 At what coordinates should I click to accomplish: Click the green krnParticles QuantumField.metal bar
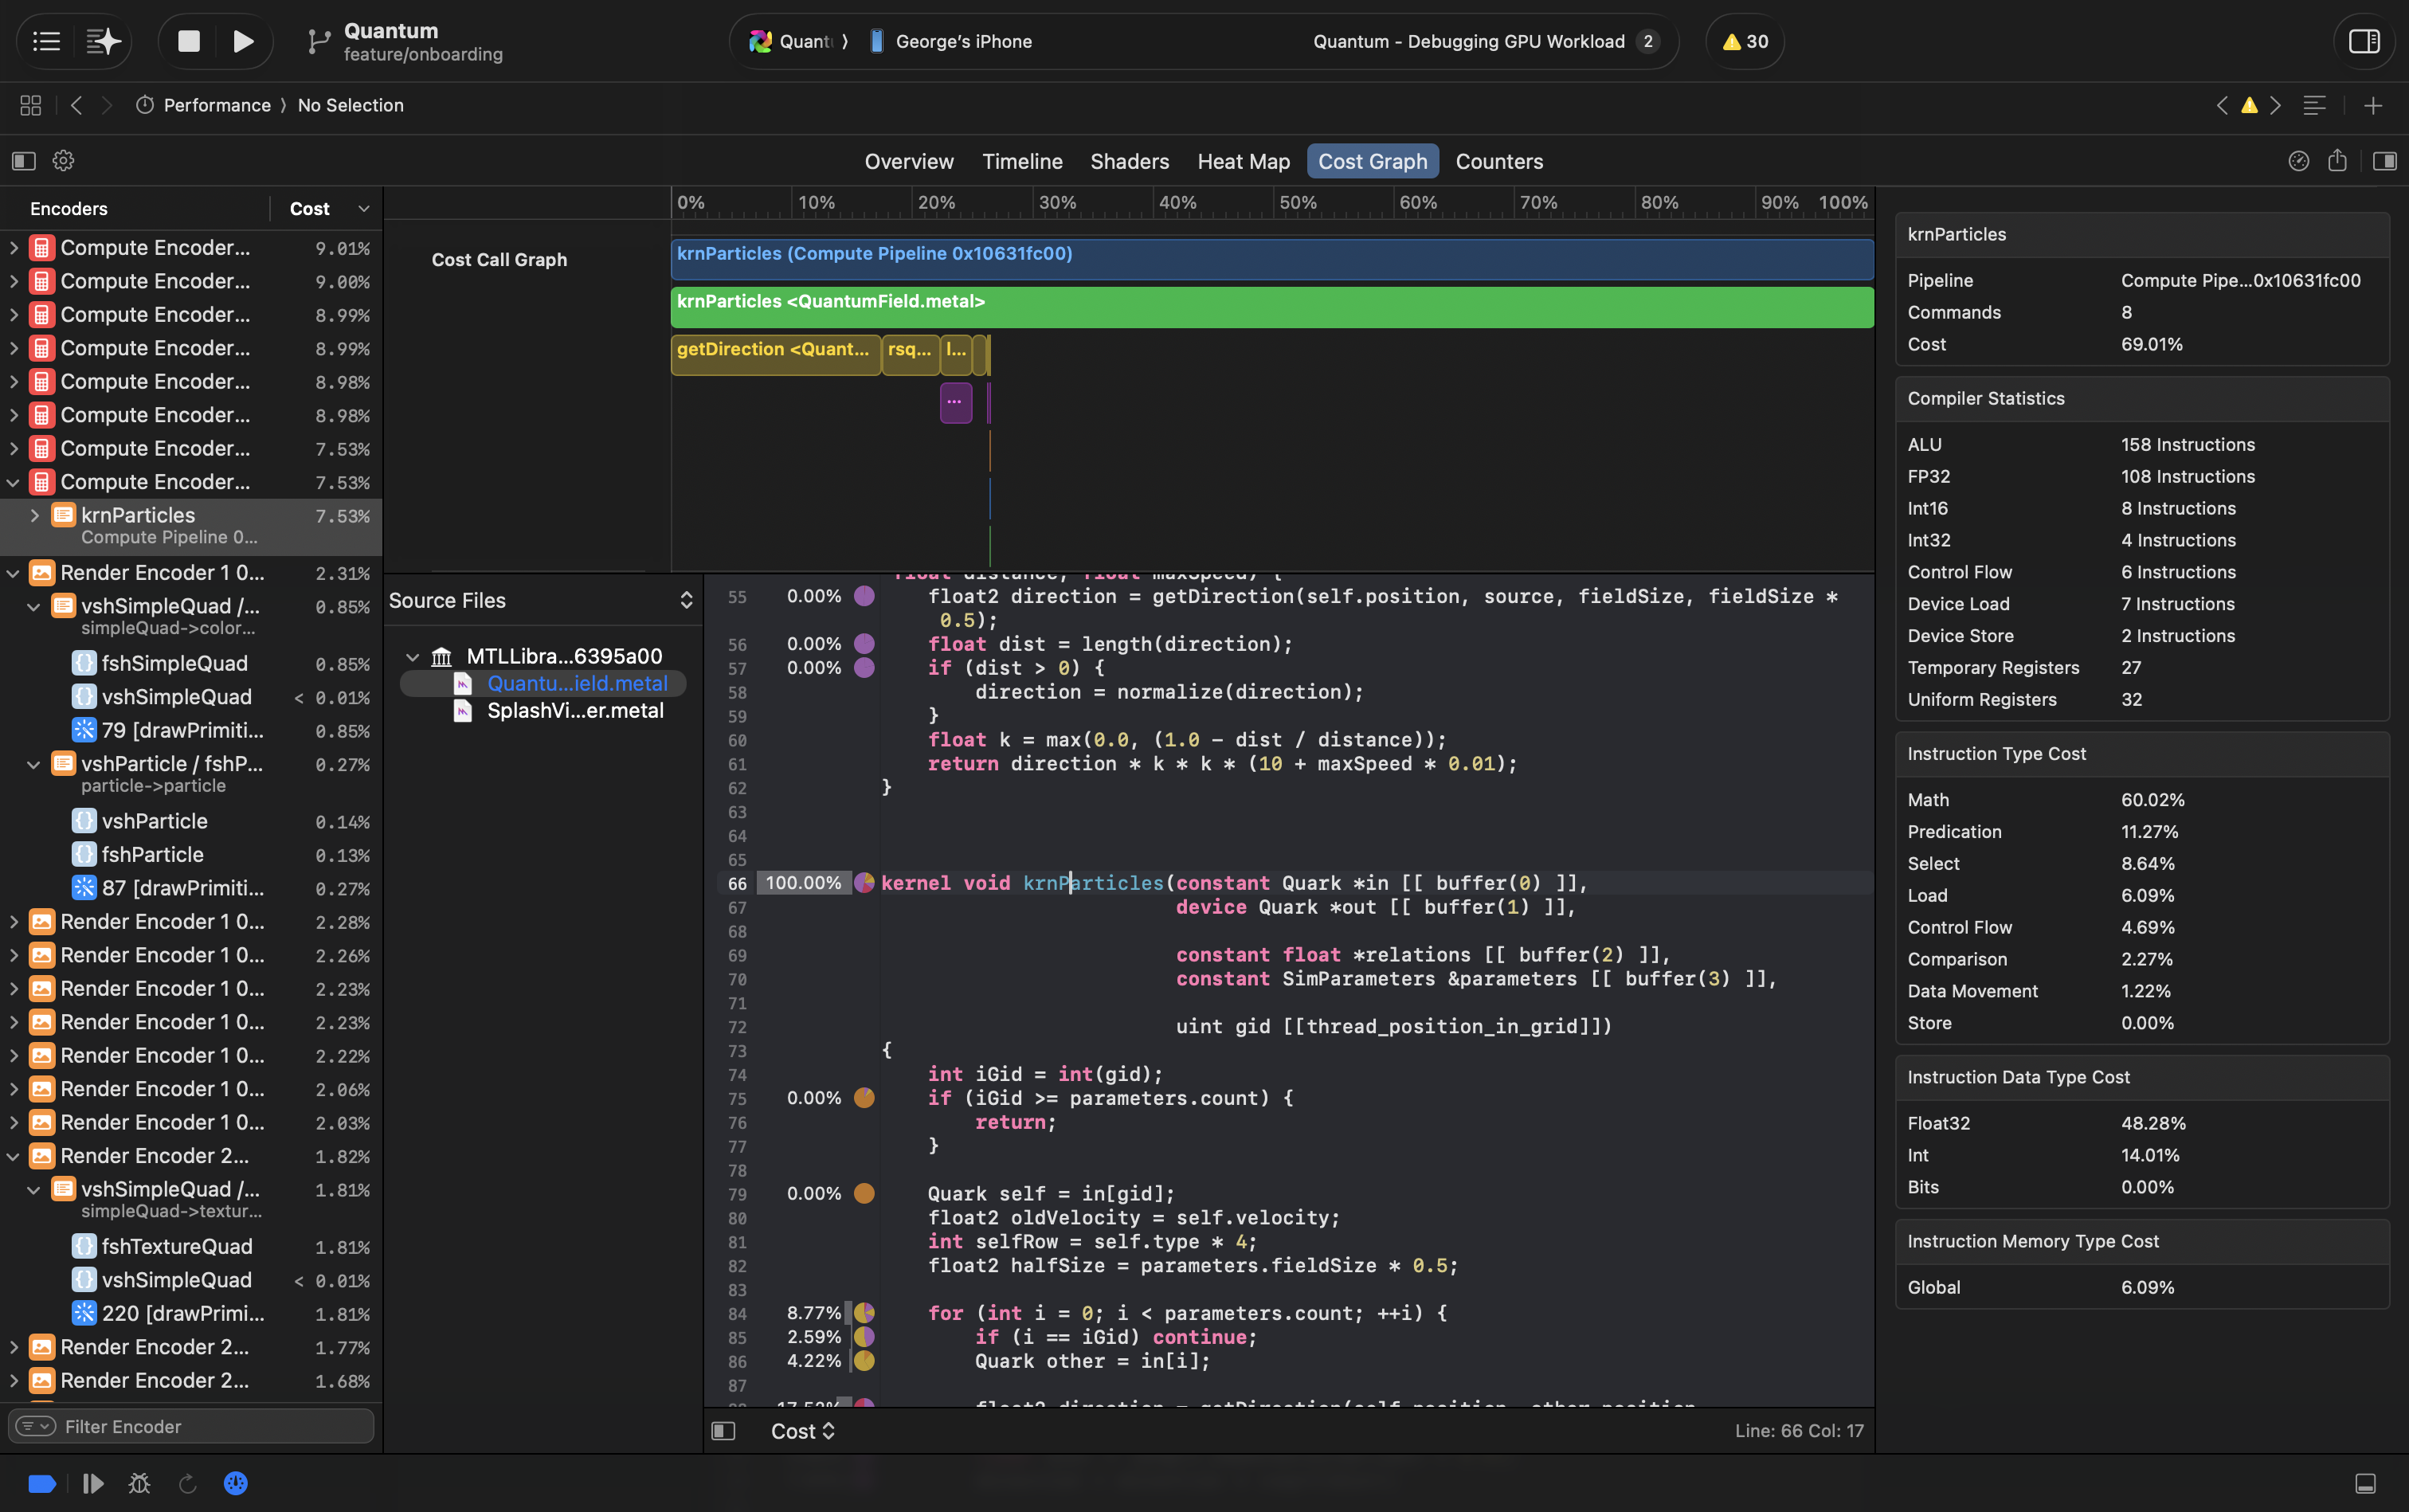(x=1271, y=307)
